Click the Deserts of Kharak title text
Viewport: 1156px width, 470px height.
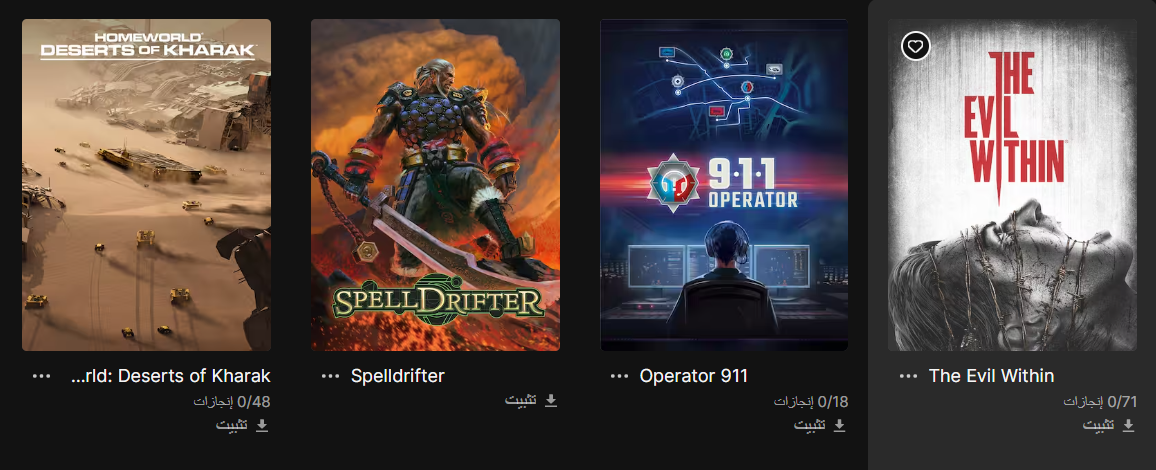click(170, 376)
